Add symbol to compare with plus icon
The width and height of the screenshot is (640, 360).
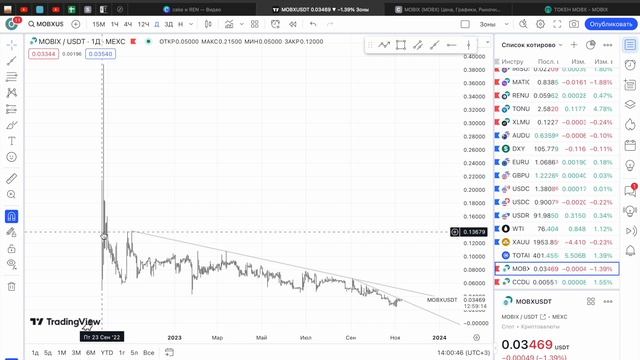76,24
